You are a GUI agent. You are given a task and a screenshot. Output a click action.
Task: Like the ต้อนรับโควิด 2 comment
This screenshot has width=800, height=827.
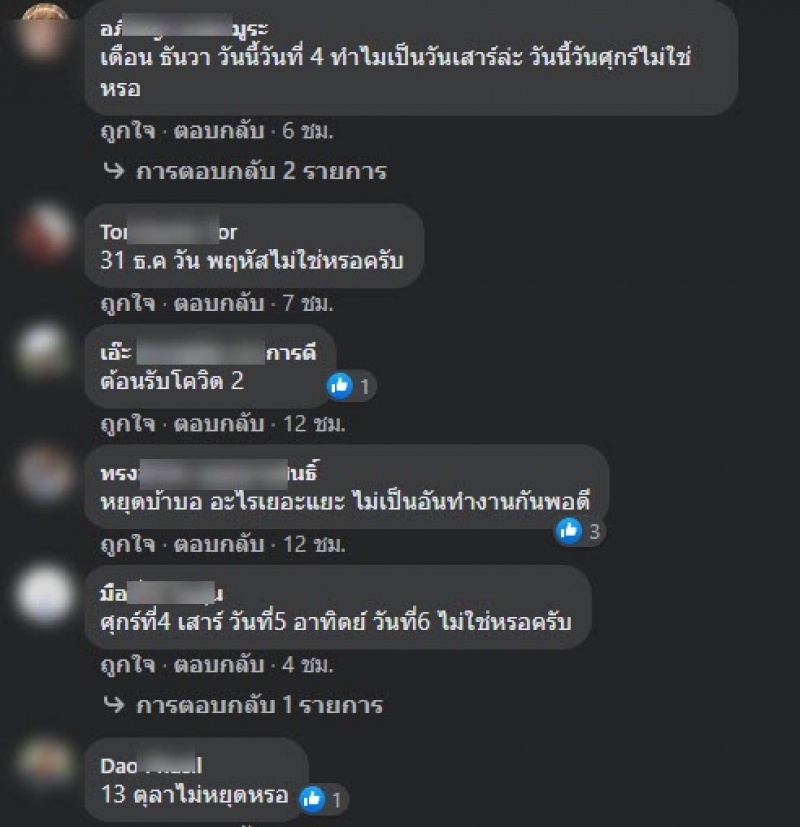point(128,424)
